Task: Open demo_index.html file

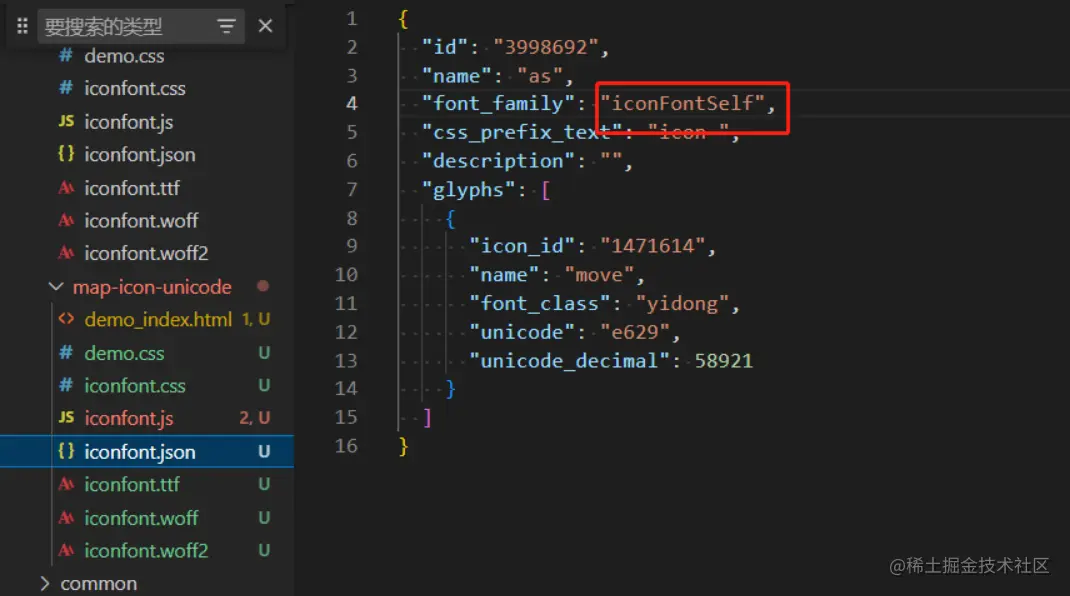Action: click(158, 320)
